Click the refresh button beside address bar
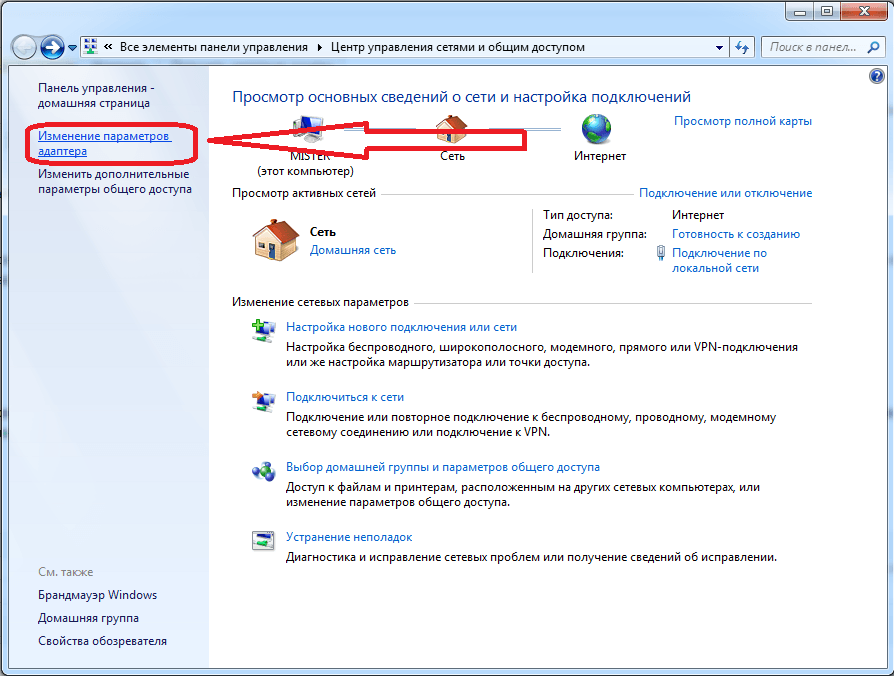This screenshot has height=676, width=894. point(742,47)
